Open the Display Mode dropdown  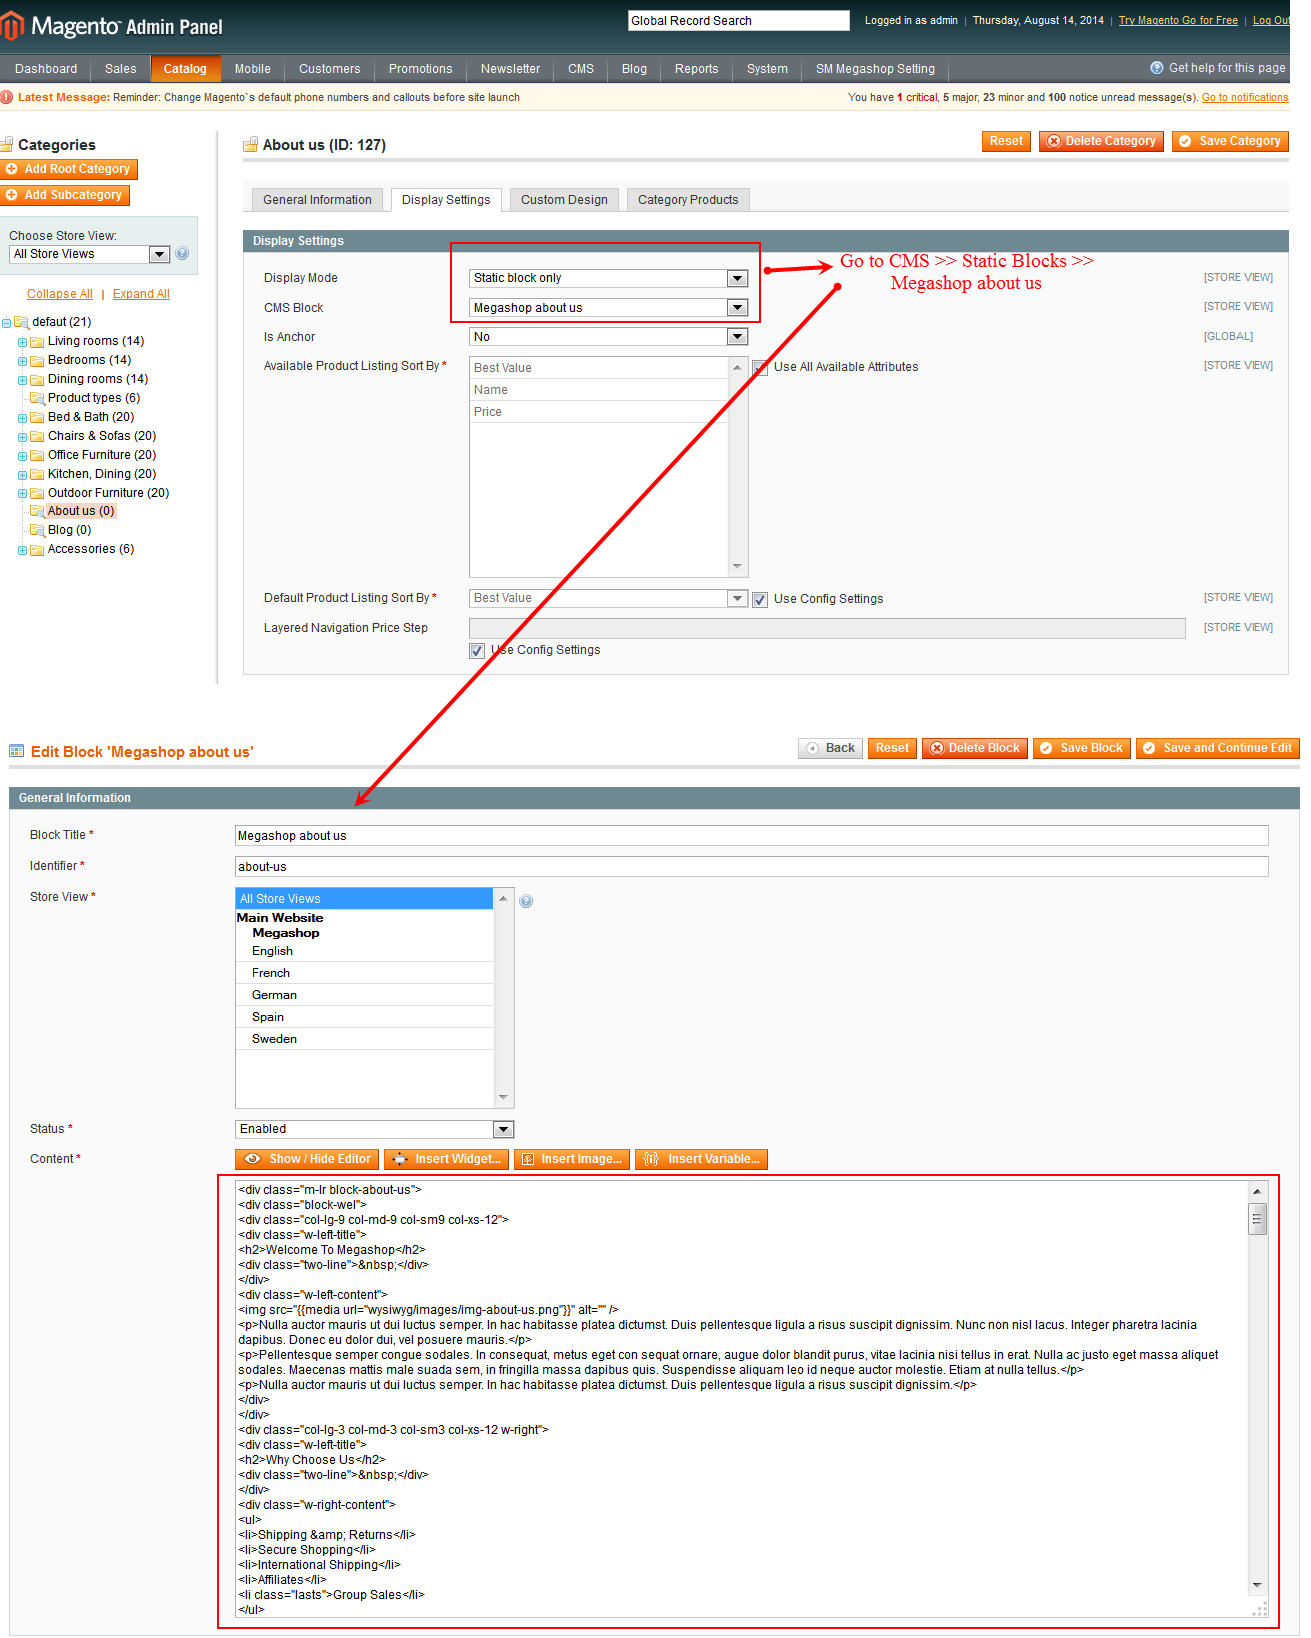(737, 278)
